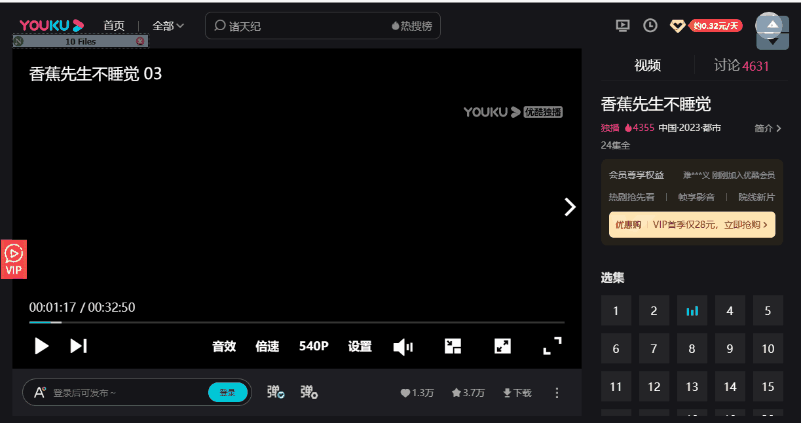Click the blue 登录 button
This screenshot has width=801, height=423.
(227, 392)
